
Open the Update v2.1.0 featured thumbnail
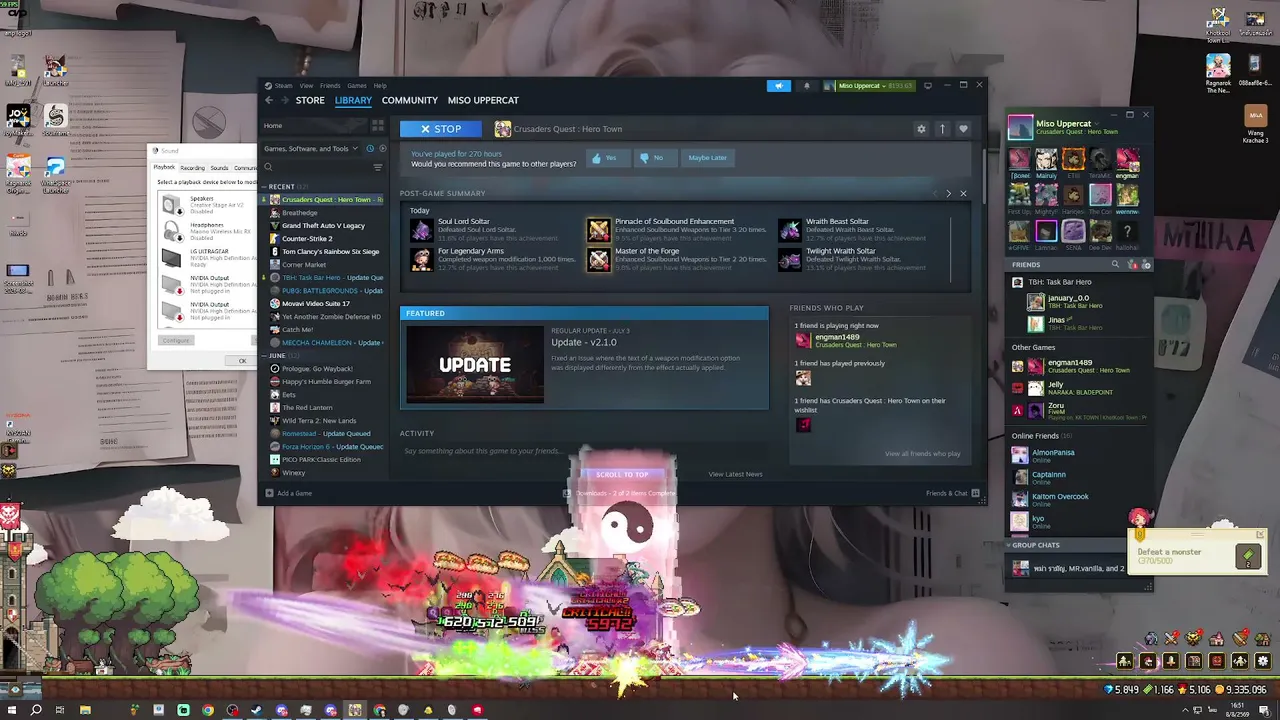tap(474, 365)
